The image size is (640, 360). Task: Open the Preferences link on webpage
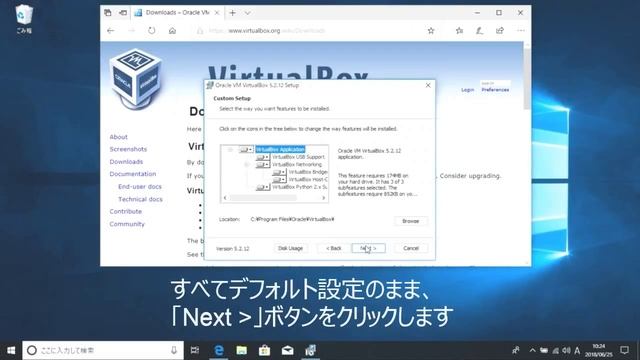(495, 90)
